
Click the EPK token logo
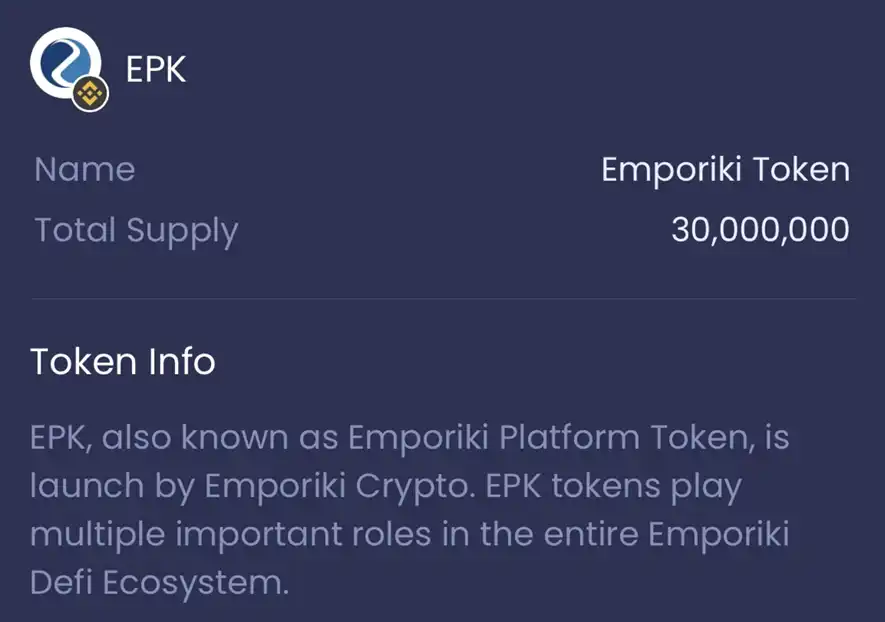[62, 62]
